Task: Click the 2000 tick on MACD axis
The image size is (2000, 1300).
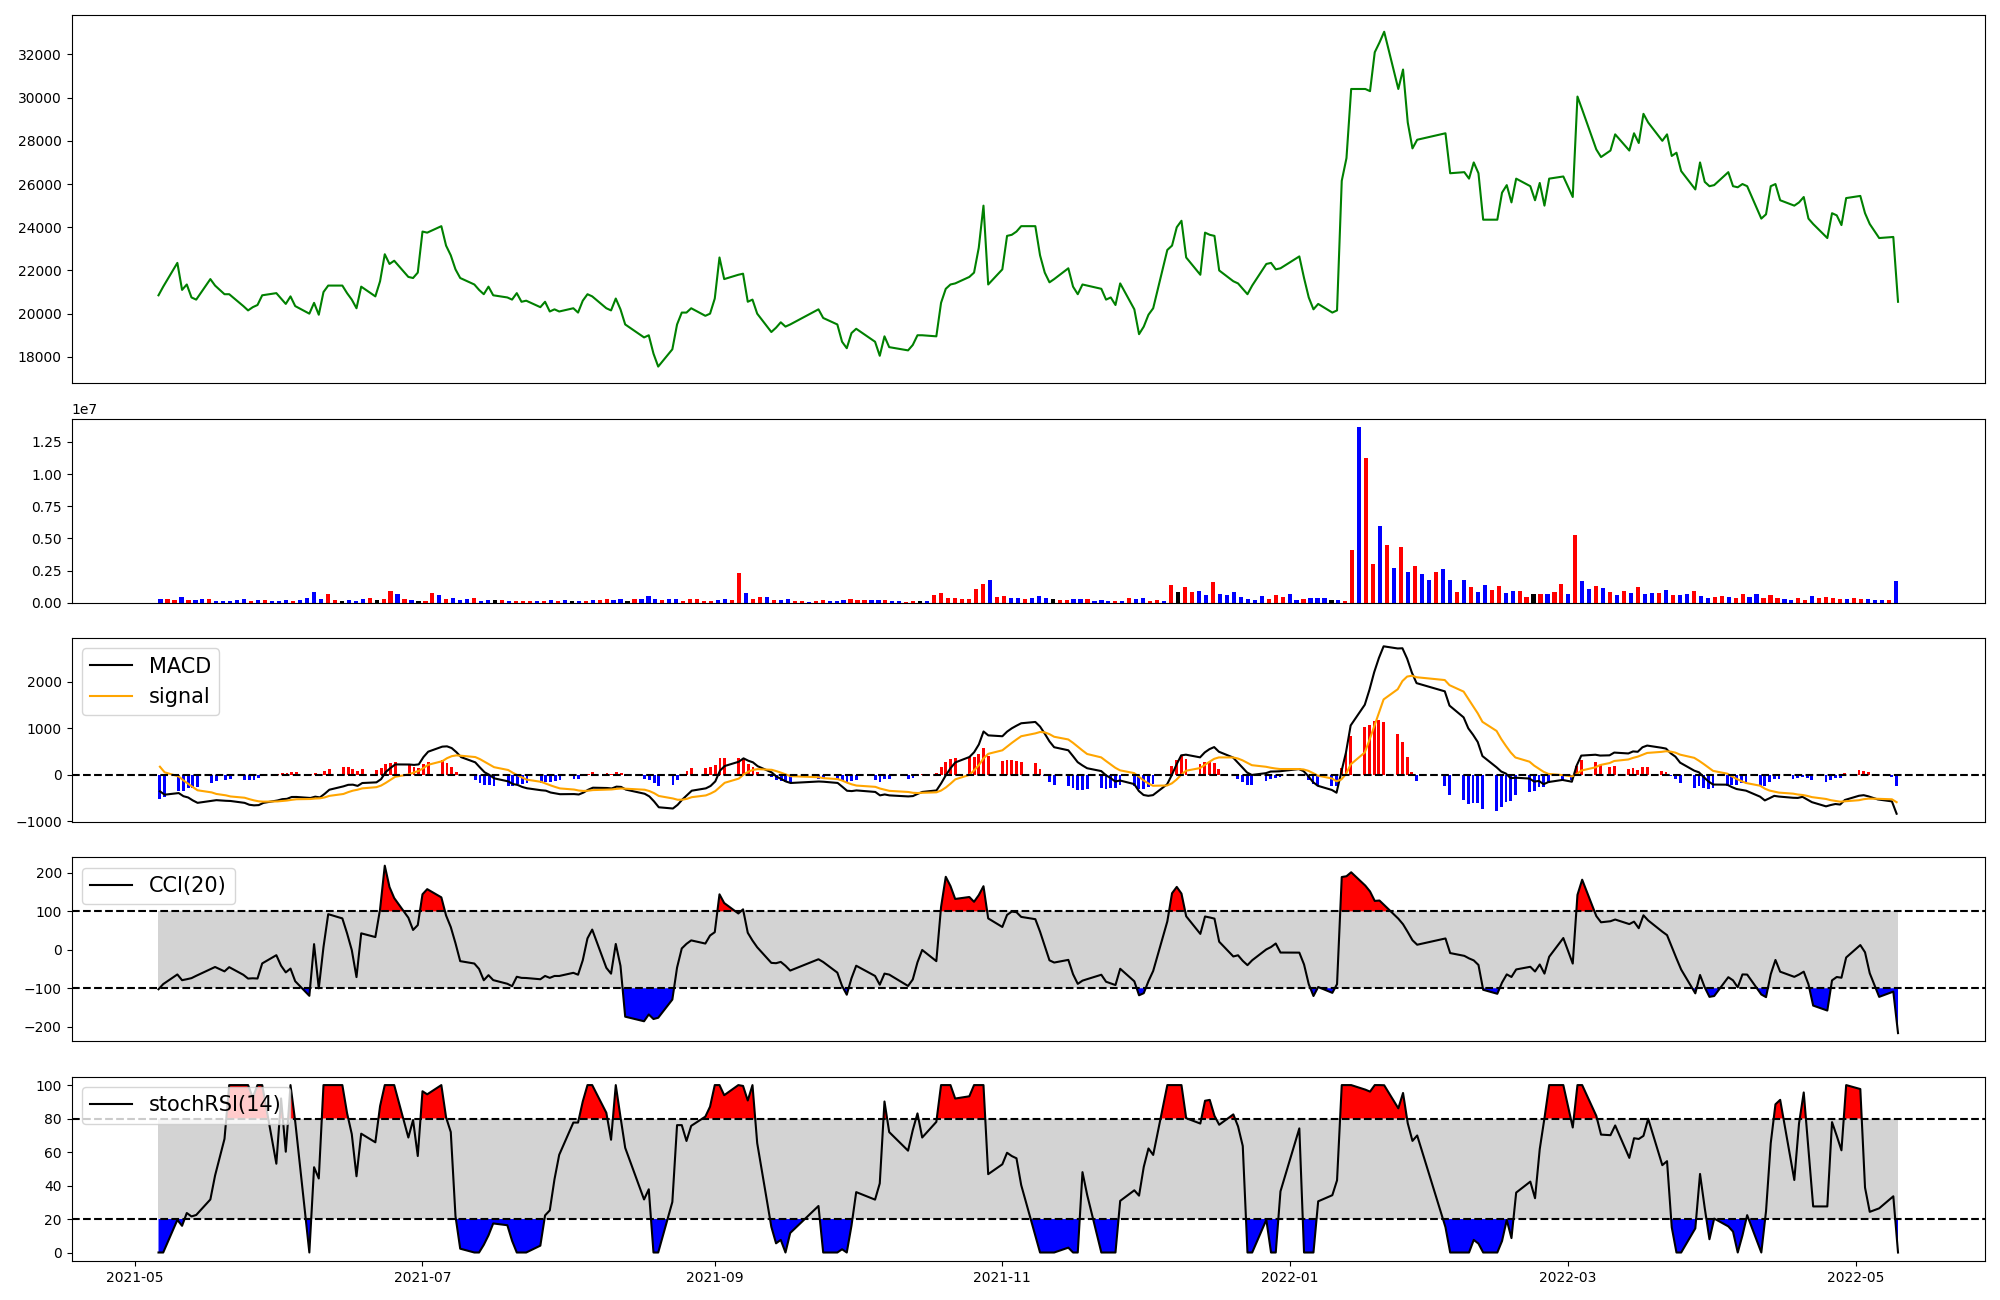Action: (x=46, y=682)
